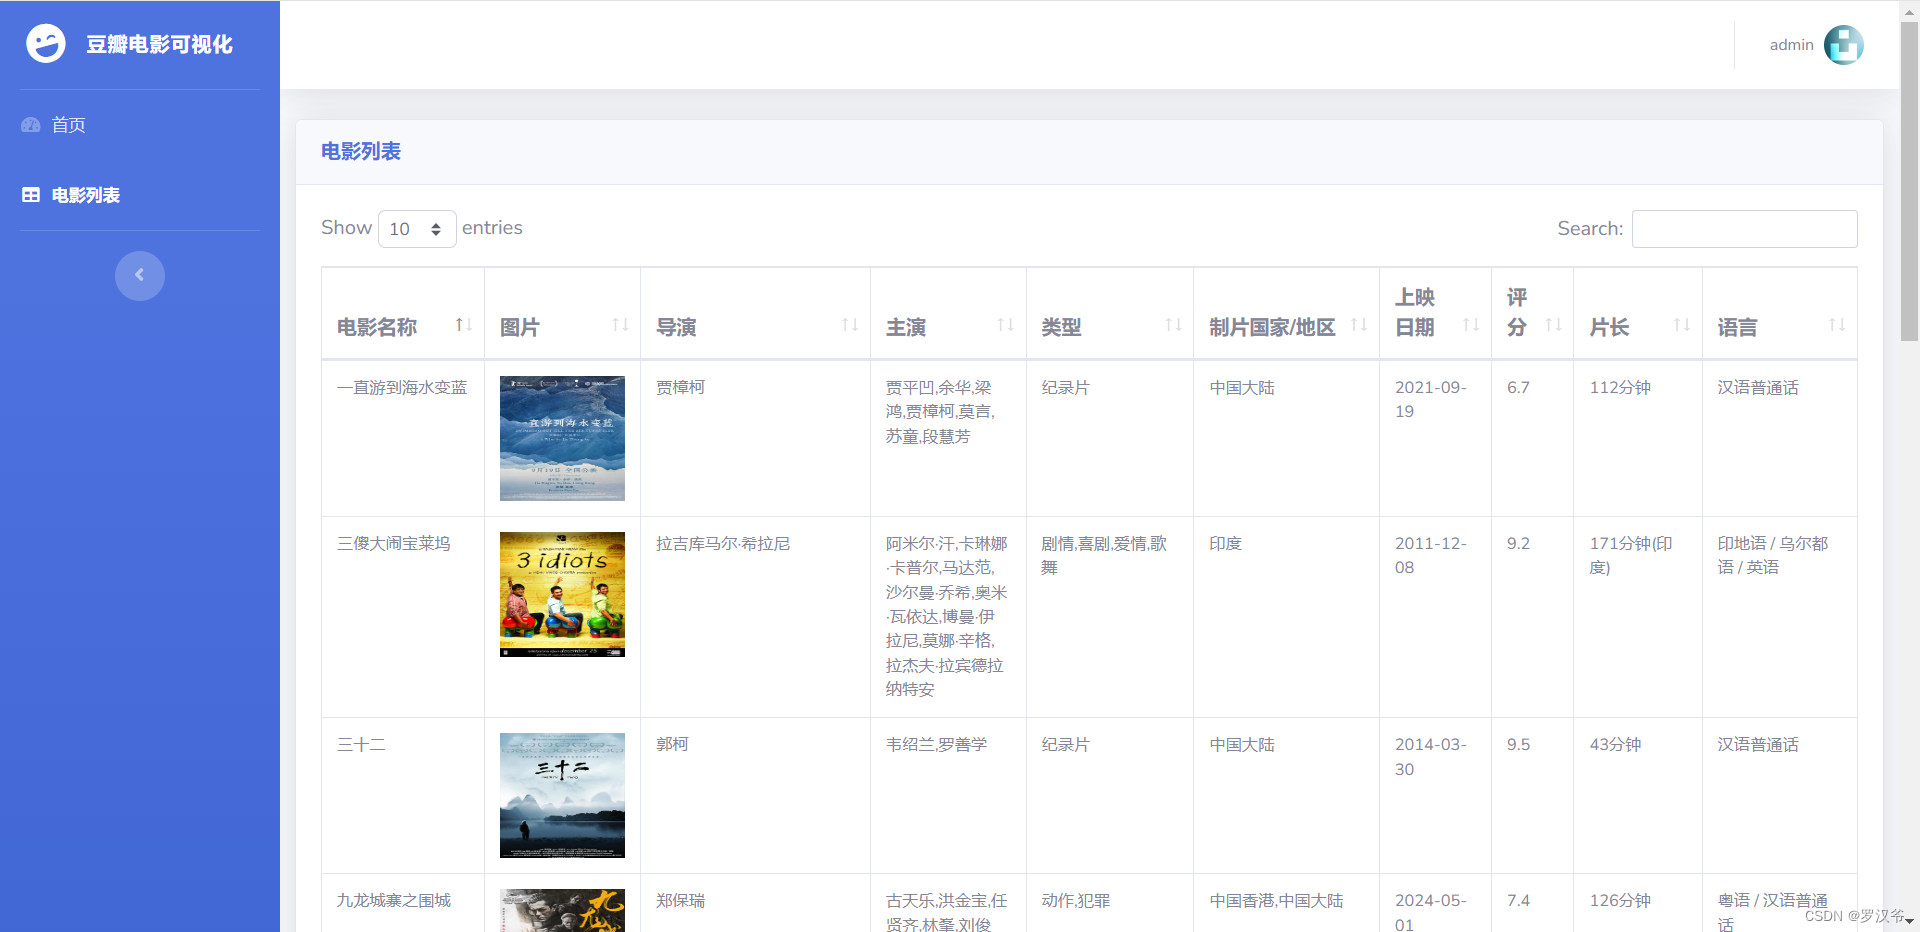
Task: Open the Show entries count dropdown
Action: tap(417, 229)
